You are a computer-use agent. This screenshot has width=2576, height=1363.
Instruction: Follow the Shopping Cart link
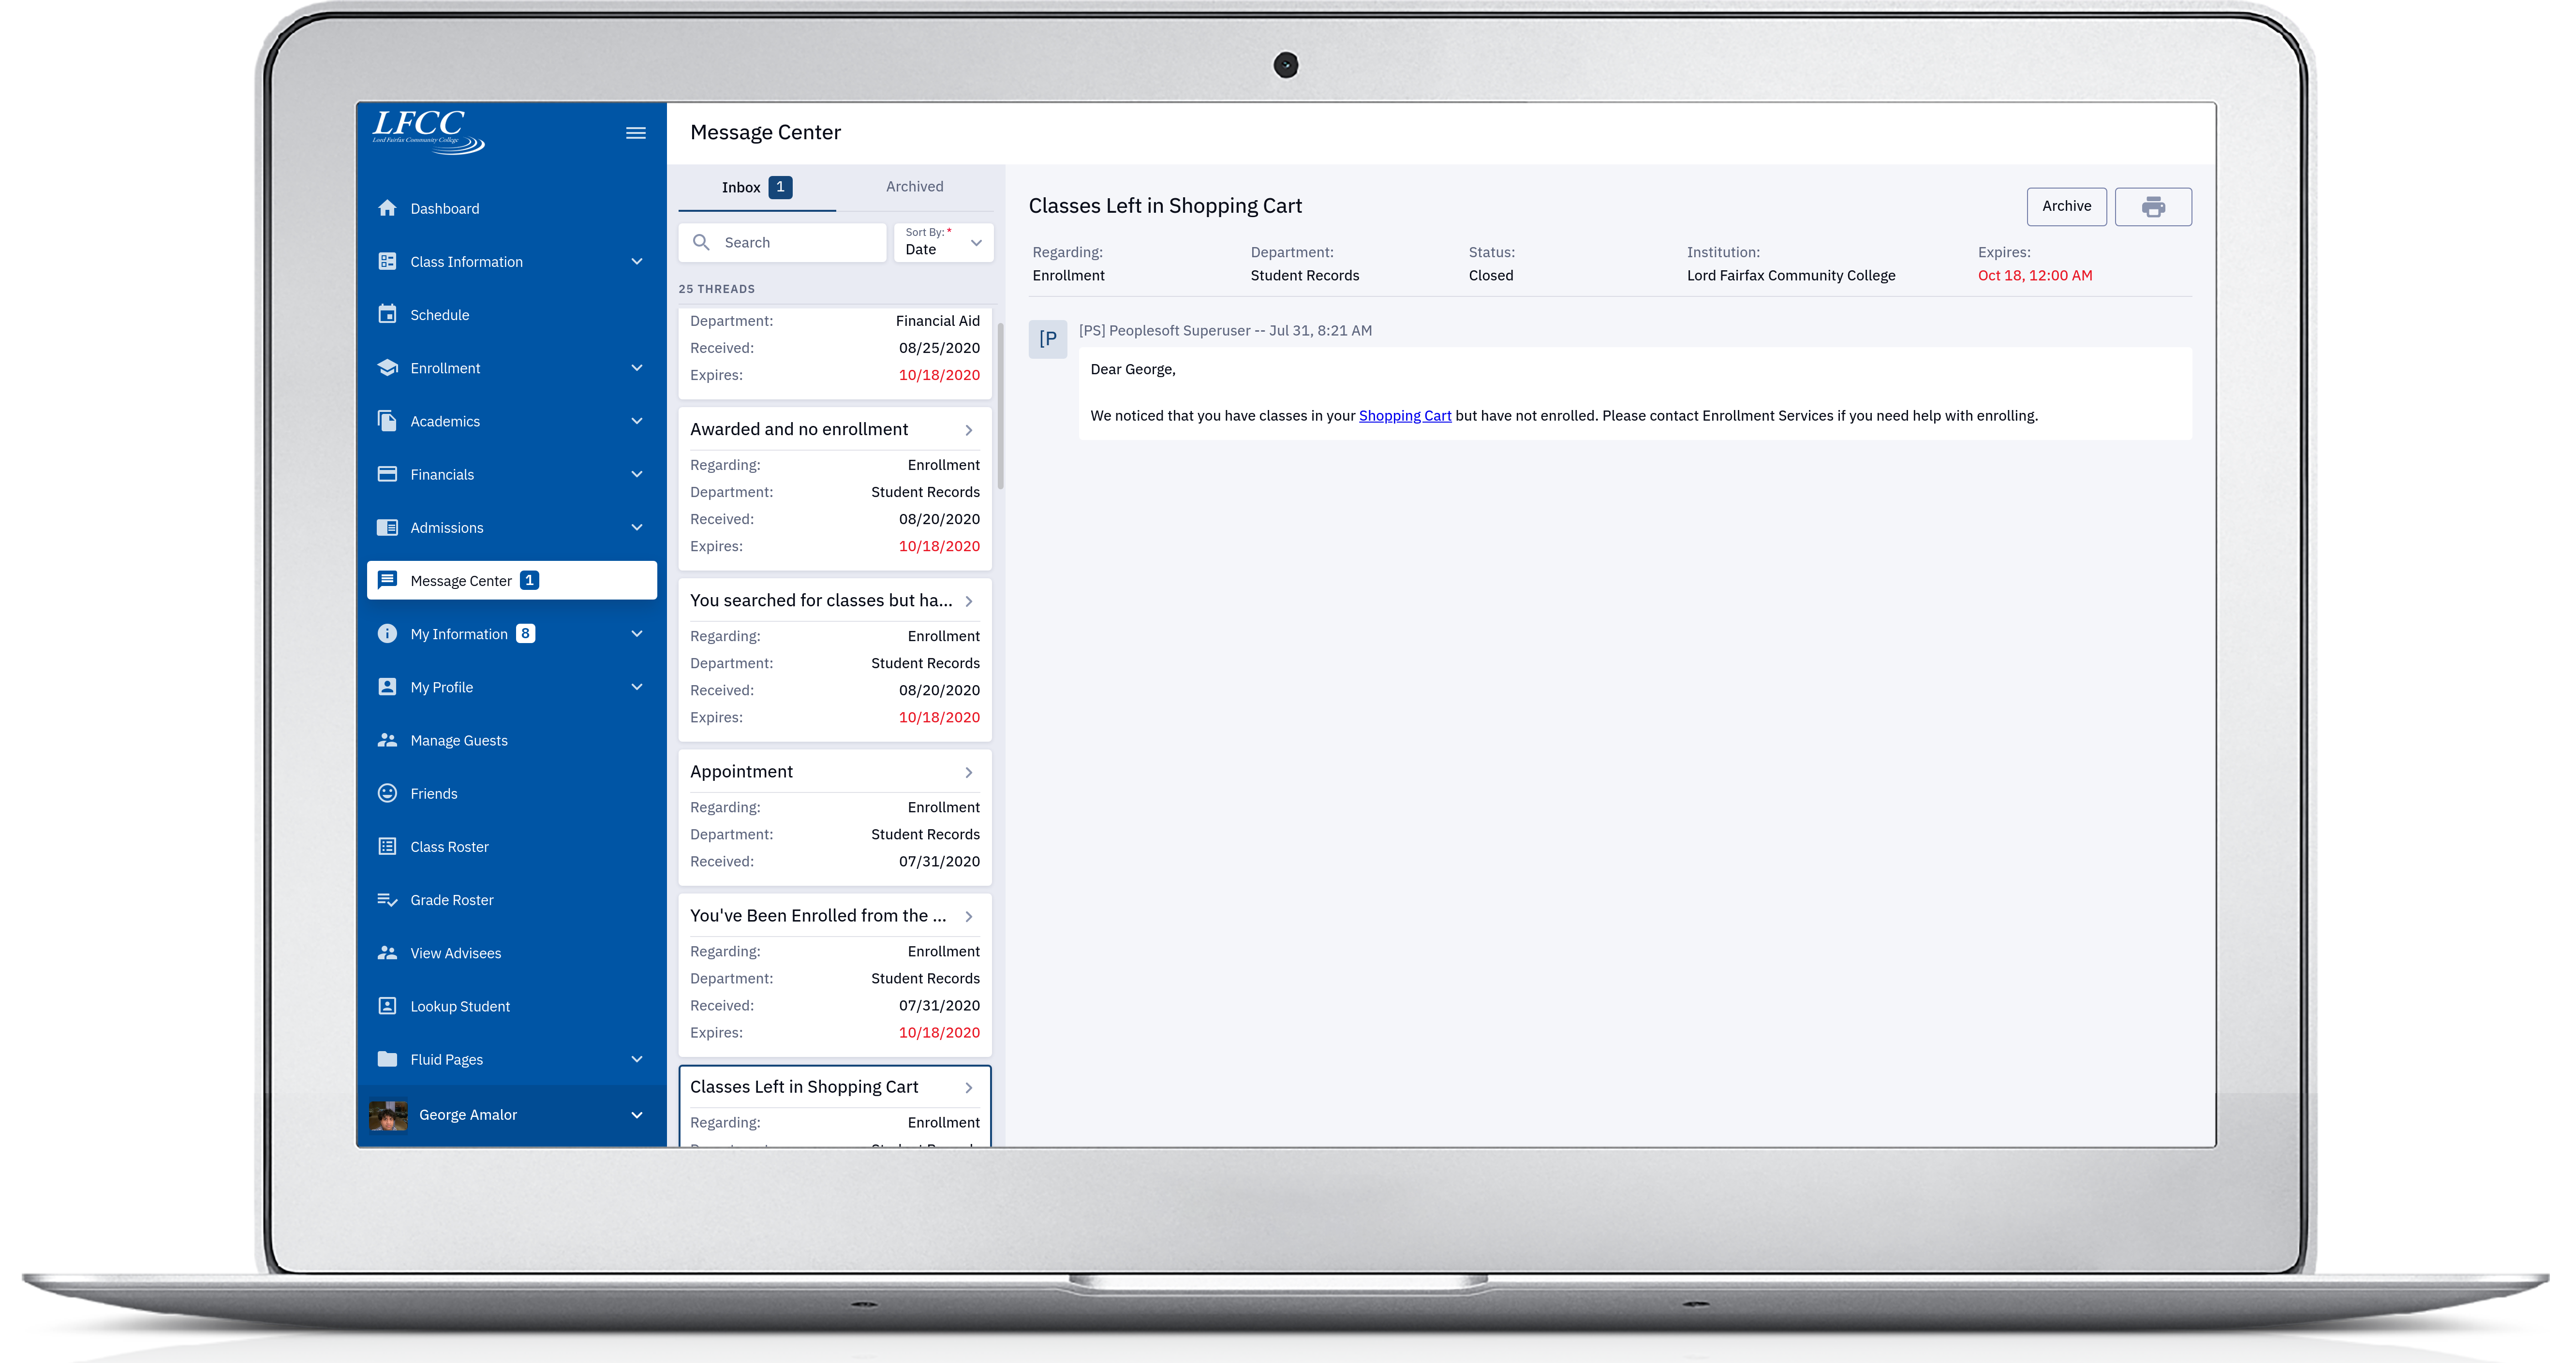point(1404,416)
